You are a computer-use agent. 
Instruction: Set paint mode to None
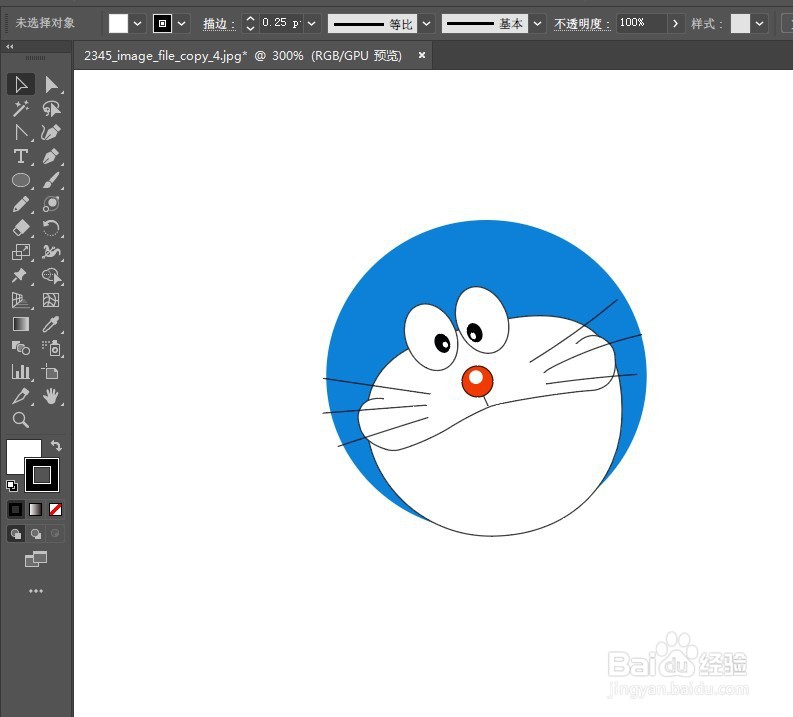point(56,509)
